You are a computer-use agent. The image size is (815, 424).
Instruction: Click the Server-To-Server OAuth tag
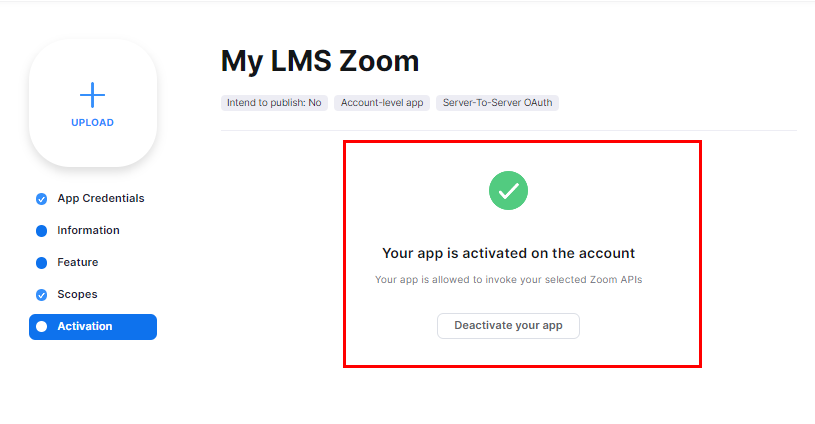coord(497,103)
